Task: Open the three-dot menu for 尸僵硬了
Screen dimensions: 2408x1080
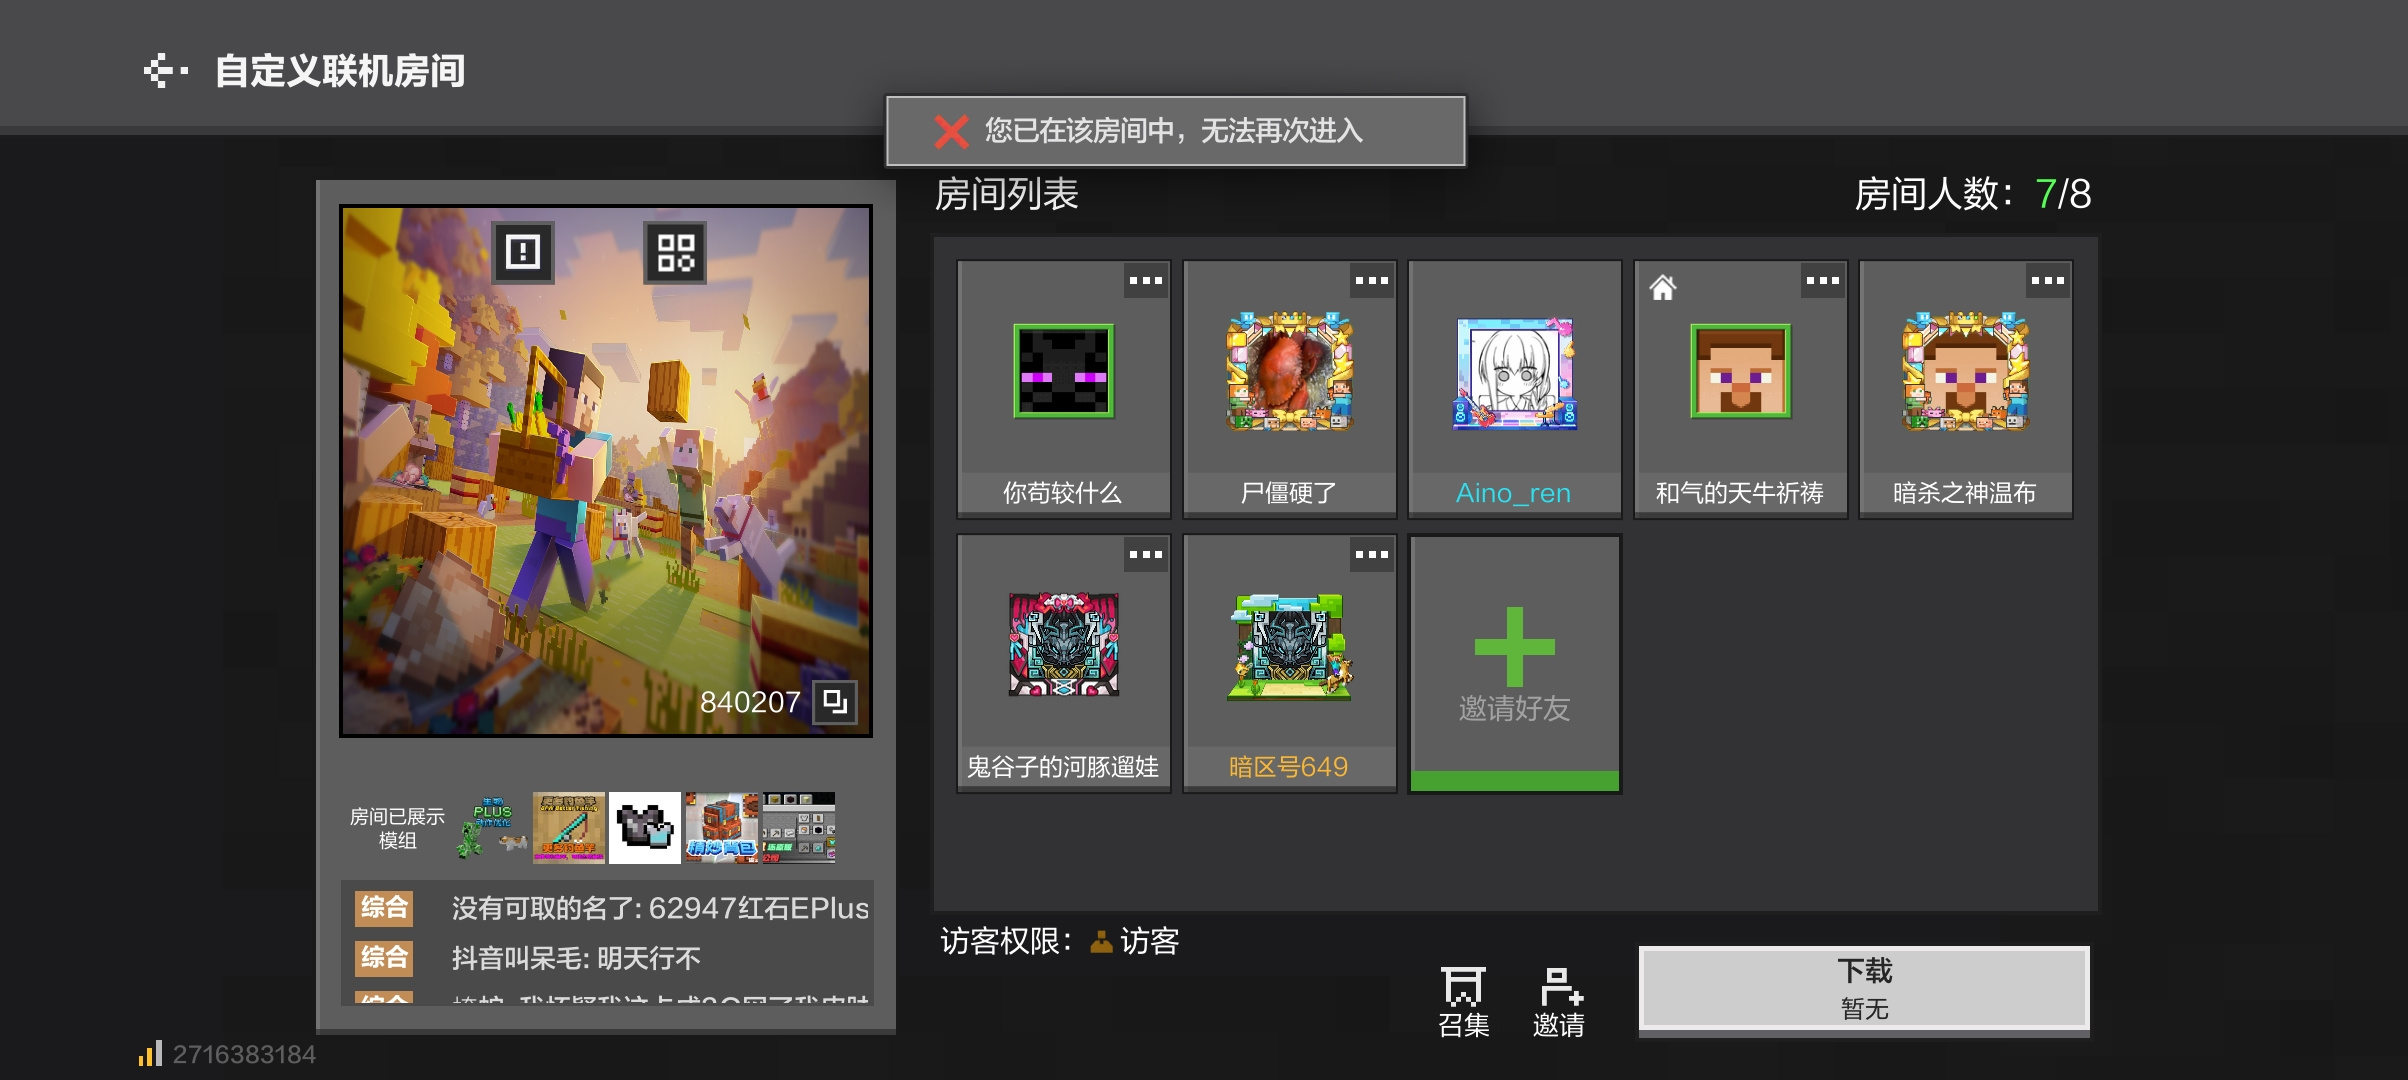Action: 1372,281
